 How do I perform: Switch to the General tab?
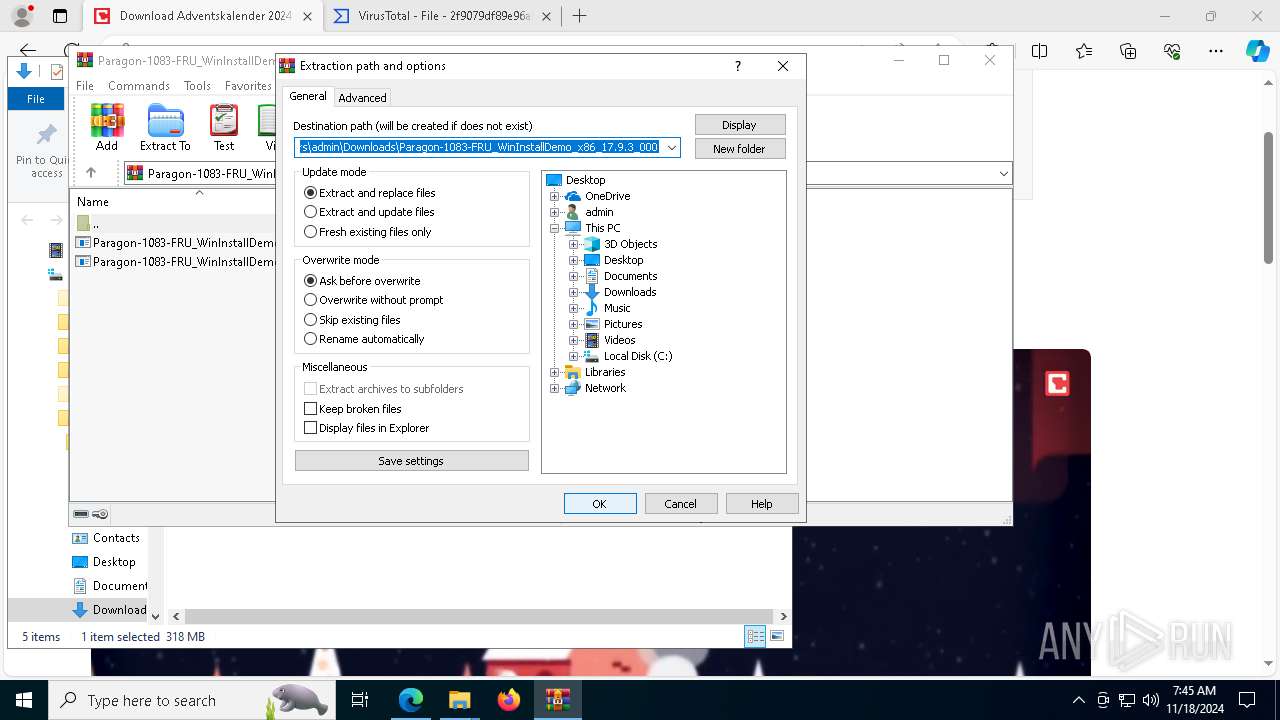coord(308,97)
